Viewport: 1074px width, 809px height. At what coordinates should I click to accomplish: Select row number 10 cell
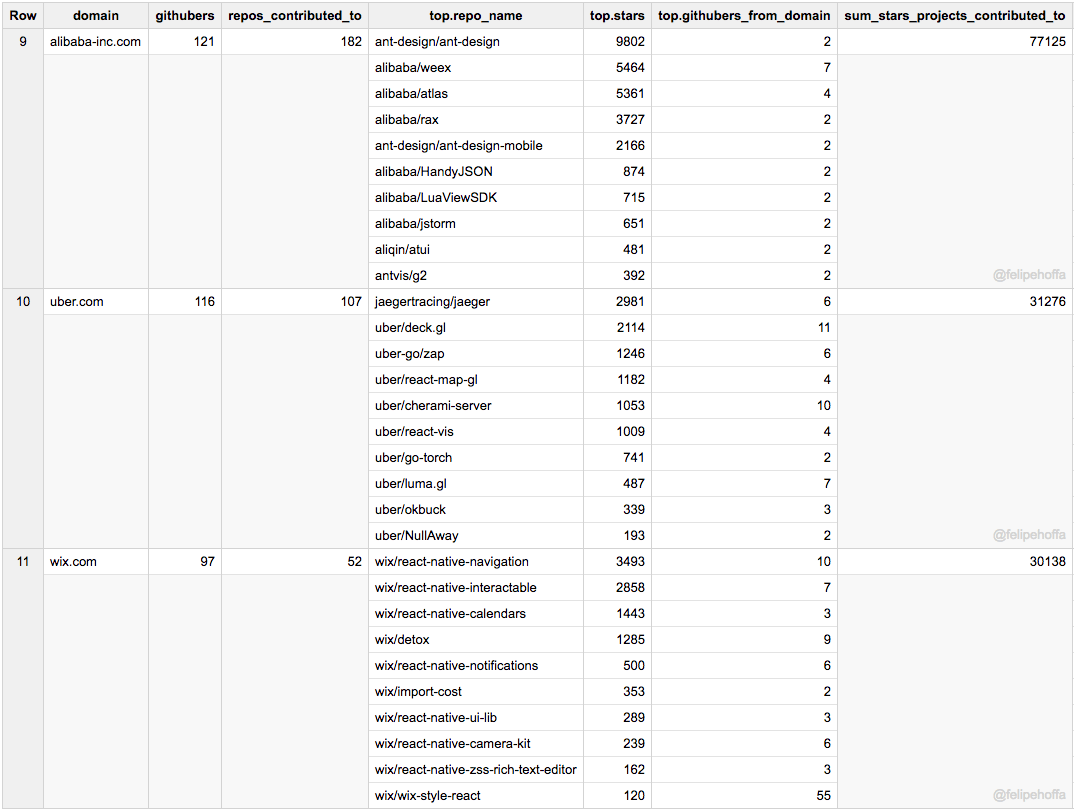(x=23, y=302)
